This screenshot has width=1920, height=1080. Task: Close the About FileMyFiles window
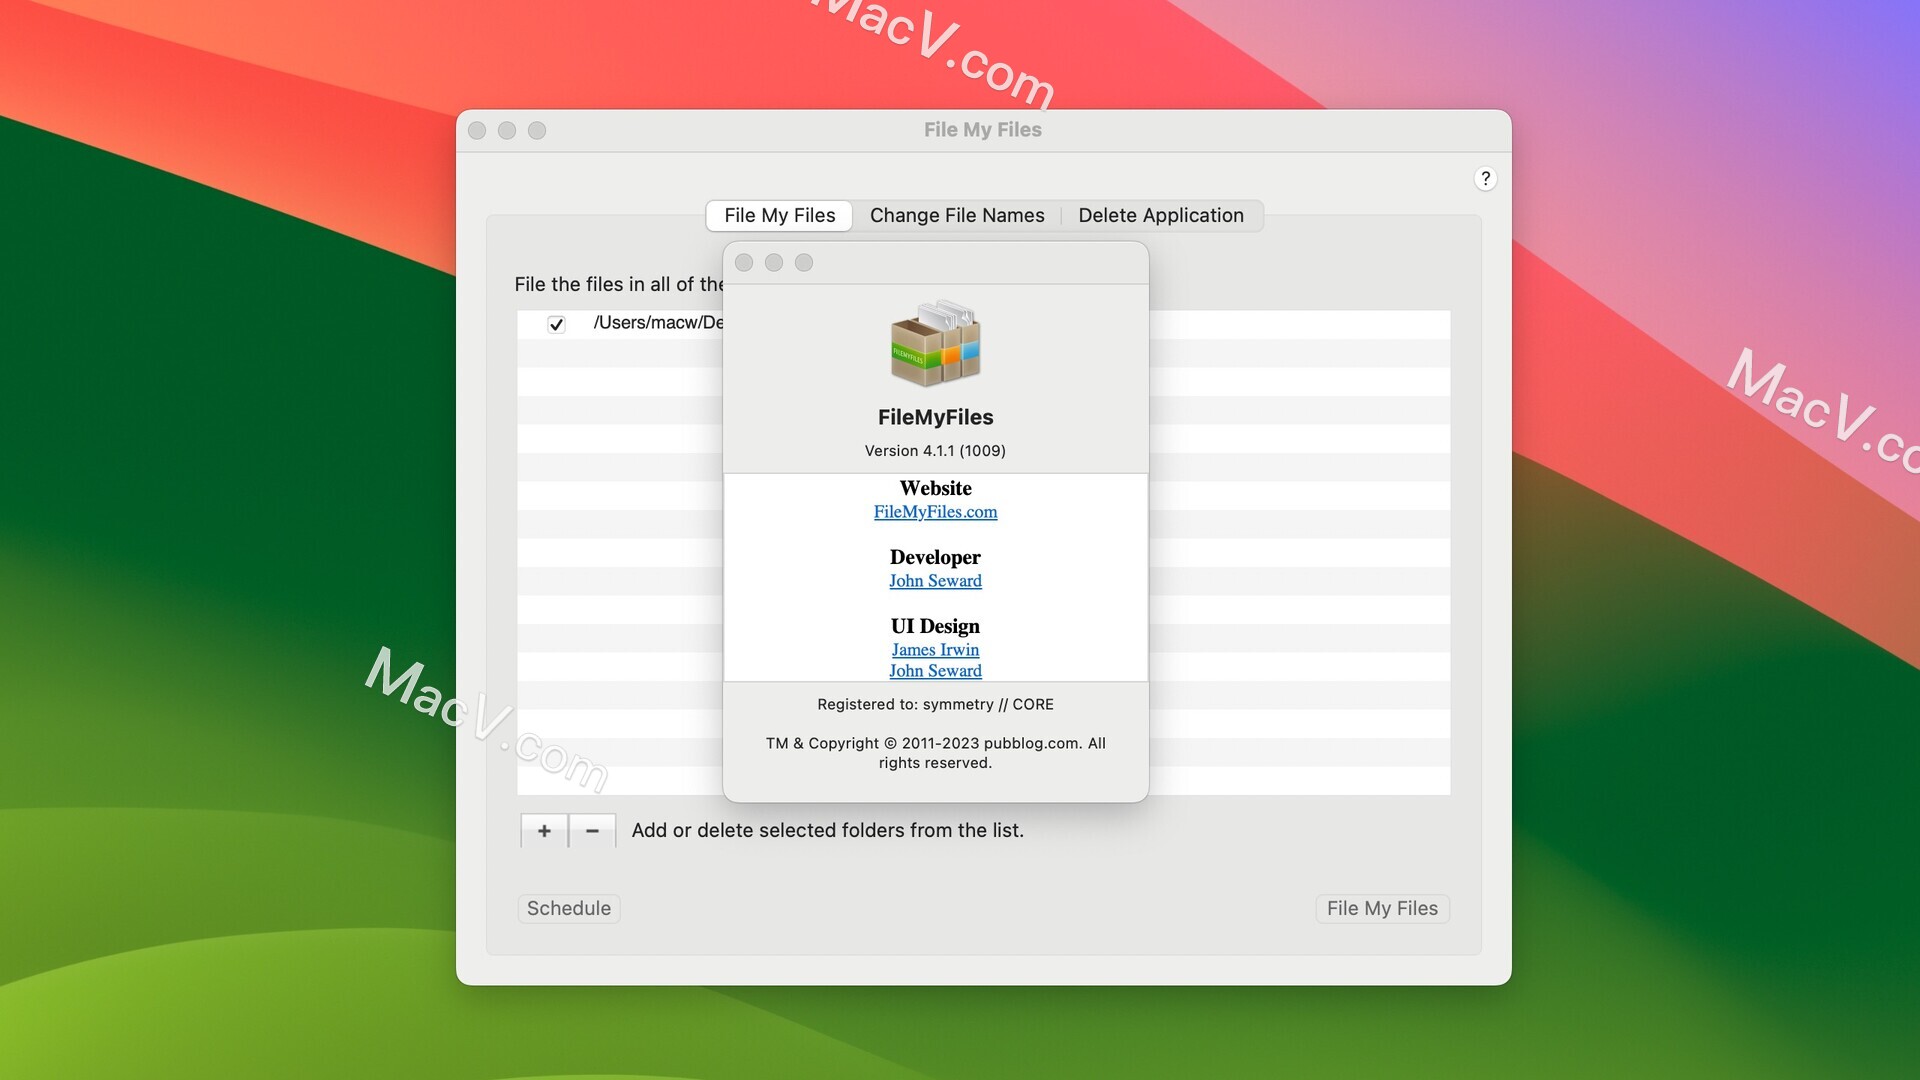pos(744,262)
